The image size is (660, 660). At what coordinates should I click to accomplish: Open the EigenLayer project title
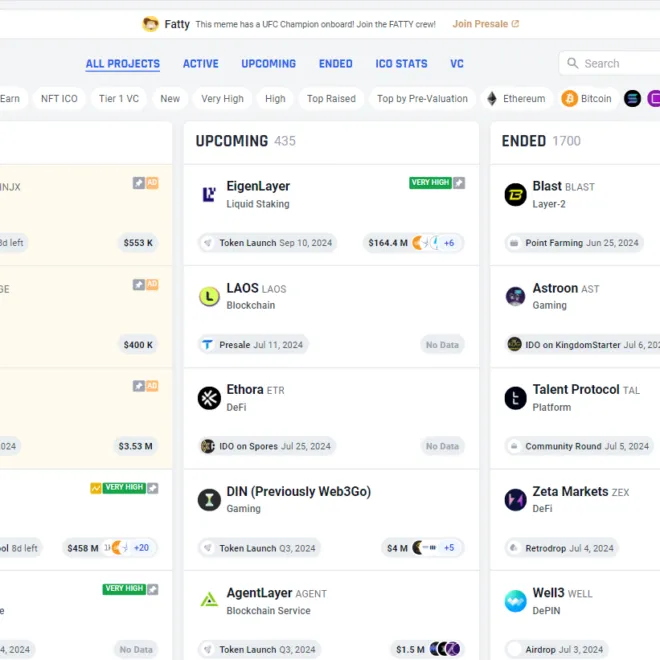258,186
